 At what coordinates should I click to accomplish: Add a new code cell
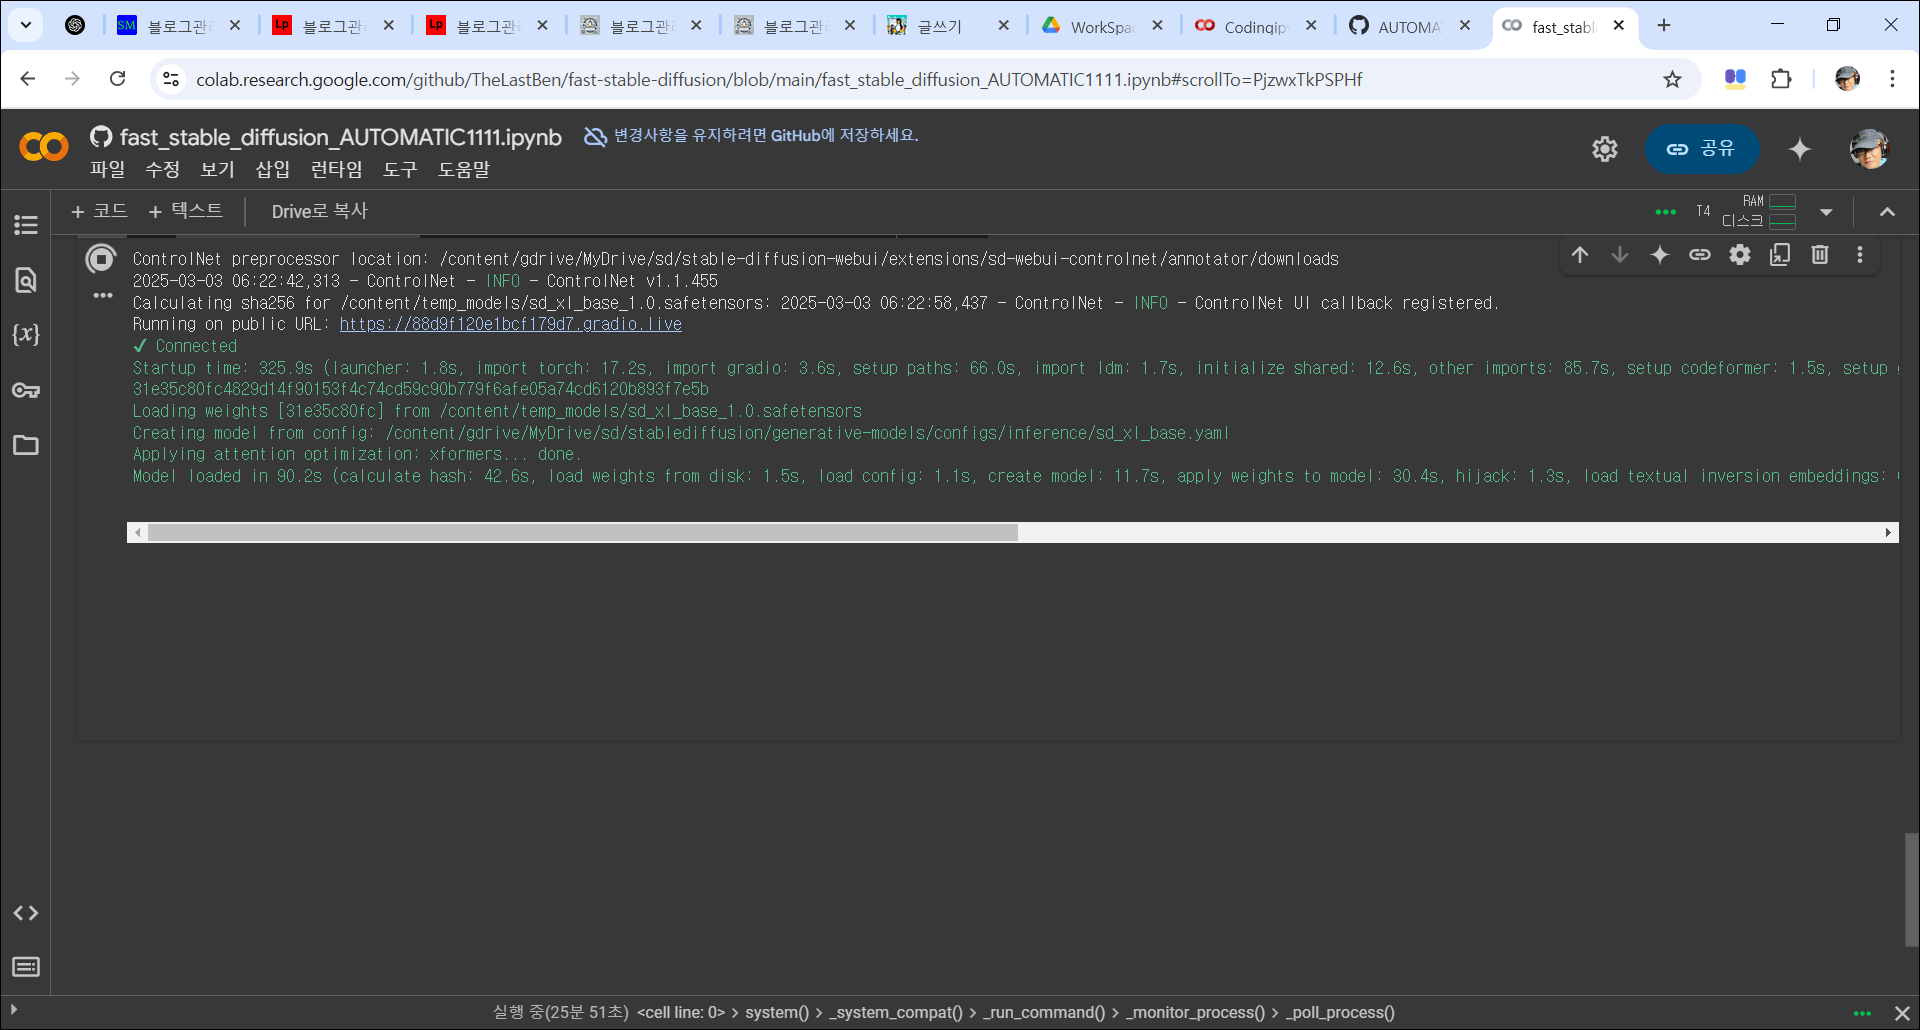point(99,211)
